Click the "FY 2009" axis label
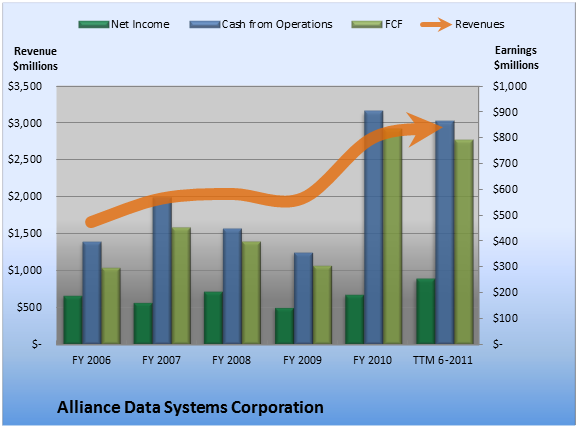 (x=302, y=360)
